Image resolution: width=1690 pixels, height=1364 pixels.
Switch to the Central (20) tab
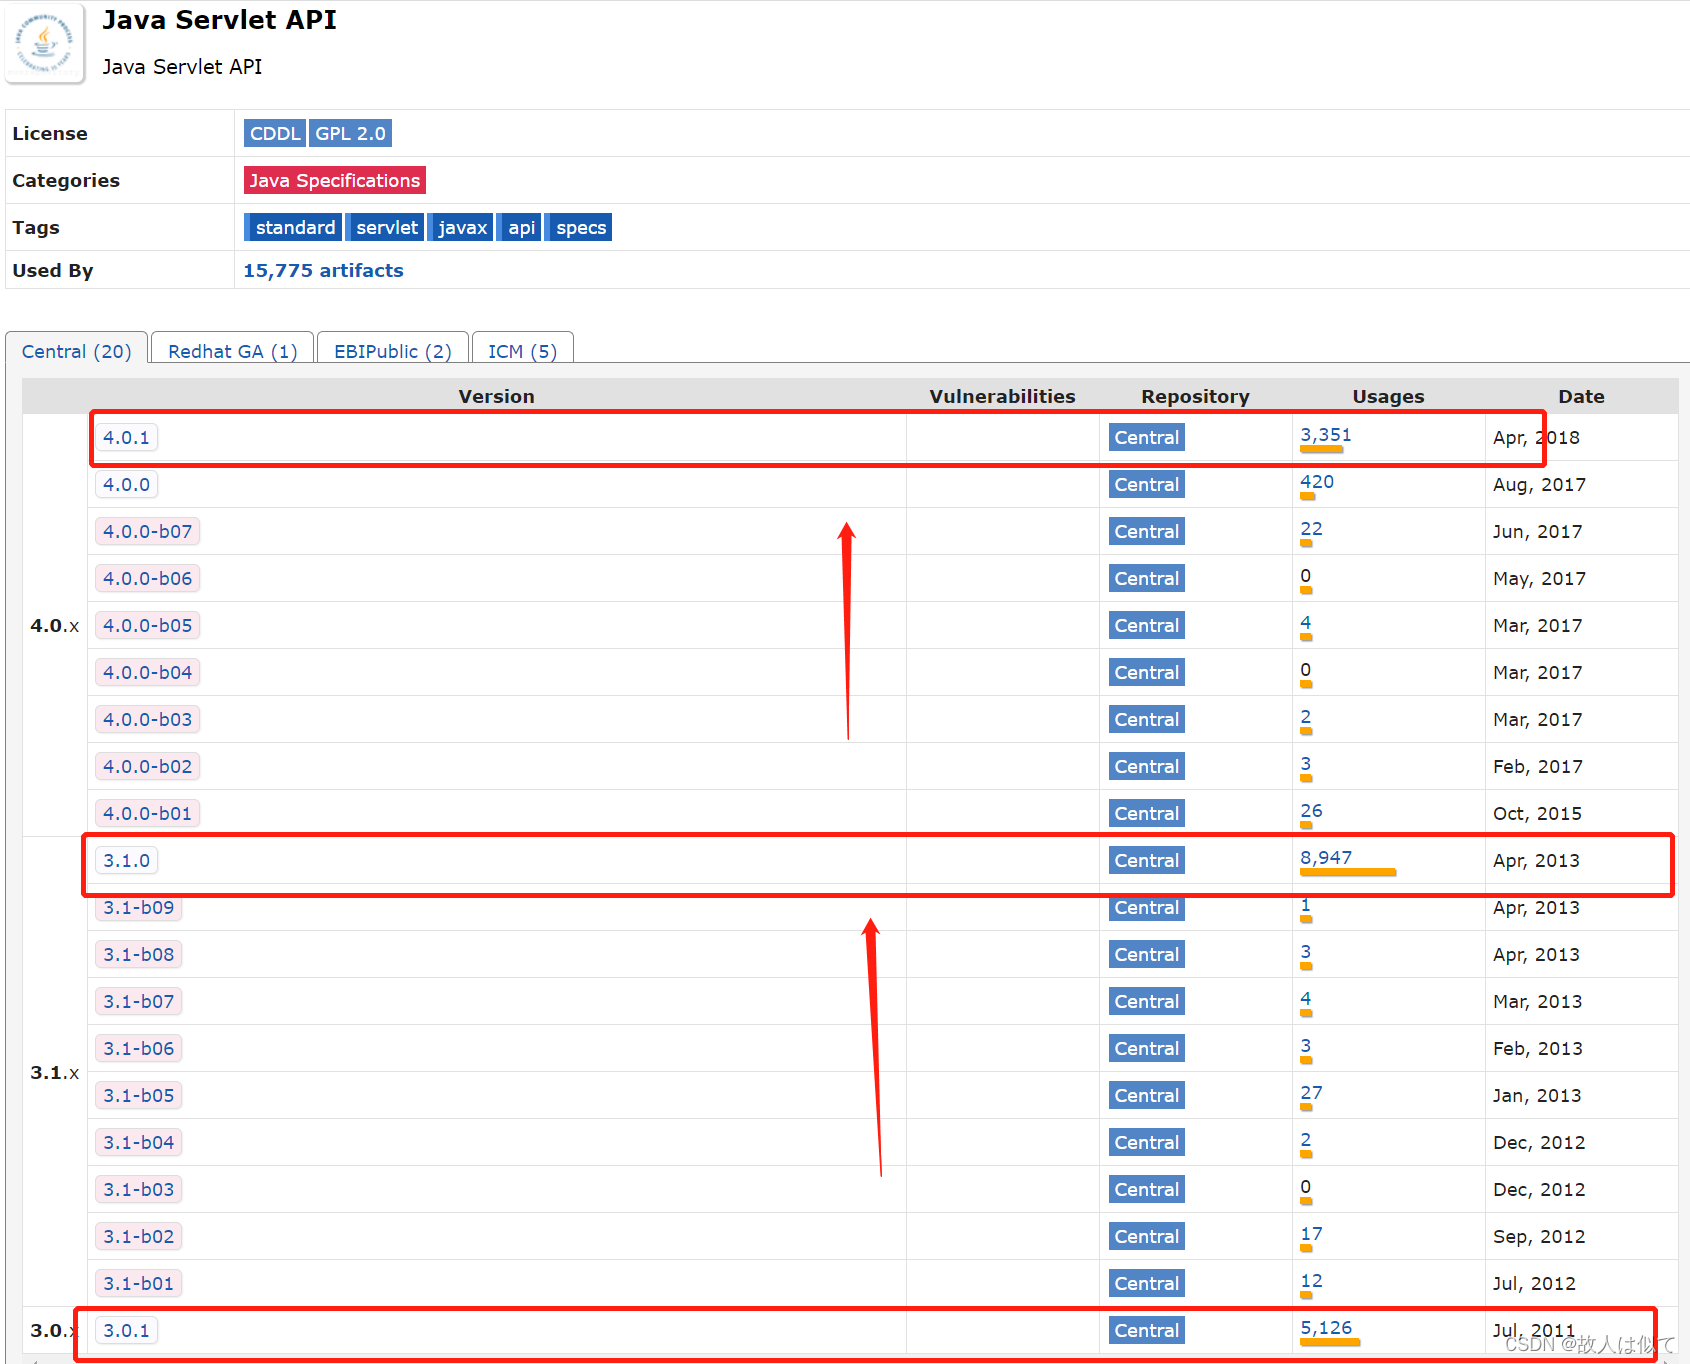(x=77, y=350)
